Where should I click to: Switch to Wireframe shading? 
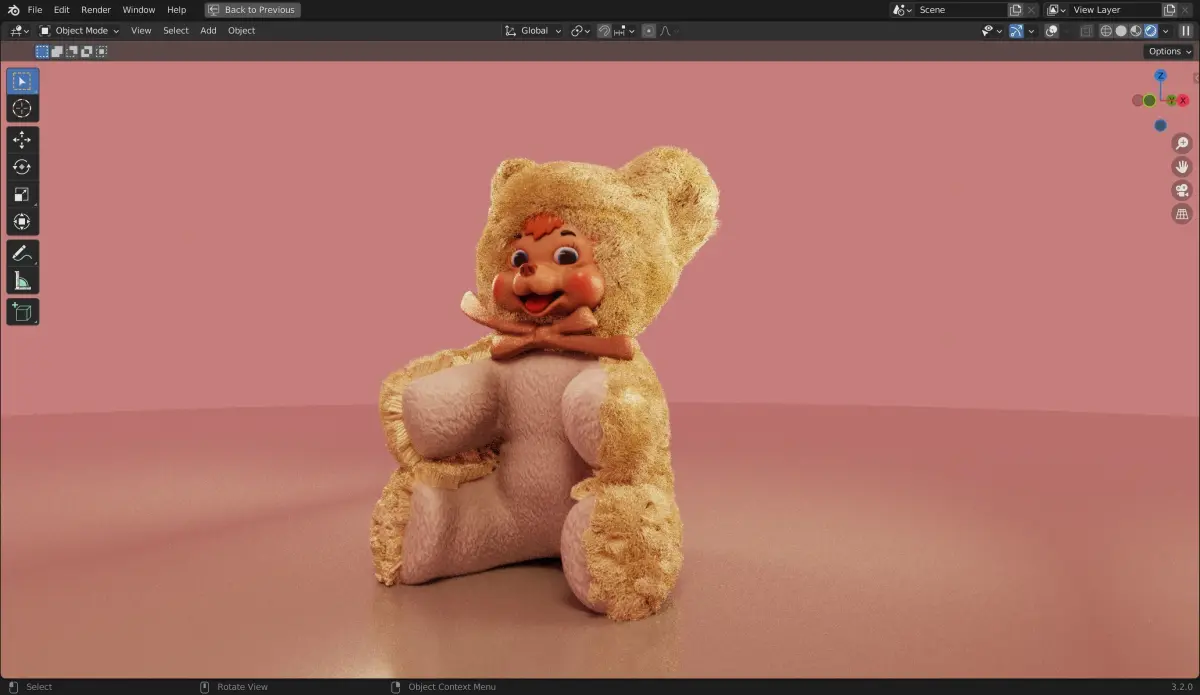pos(1106,31)
